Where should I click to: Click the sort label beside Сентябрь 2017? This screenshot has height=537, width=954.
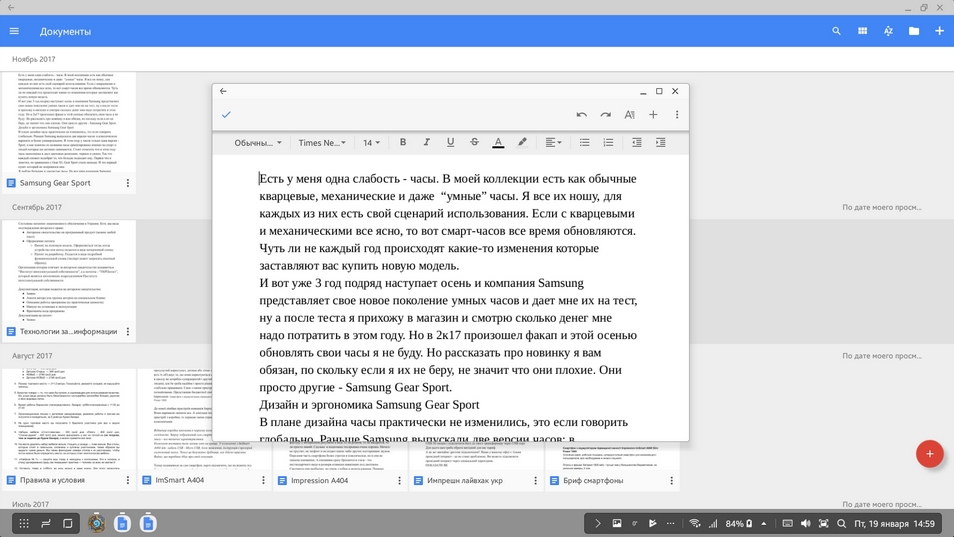pos(882,207)
